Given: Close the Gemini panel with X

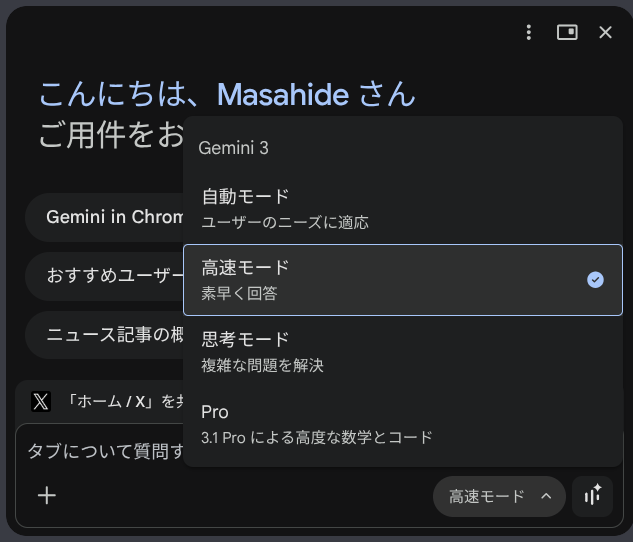Looking at the screenshot, I should point(605,33).
